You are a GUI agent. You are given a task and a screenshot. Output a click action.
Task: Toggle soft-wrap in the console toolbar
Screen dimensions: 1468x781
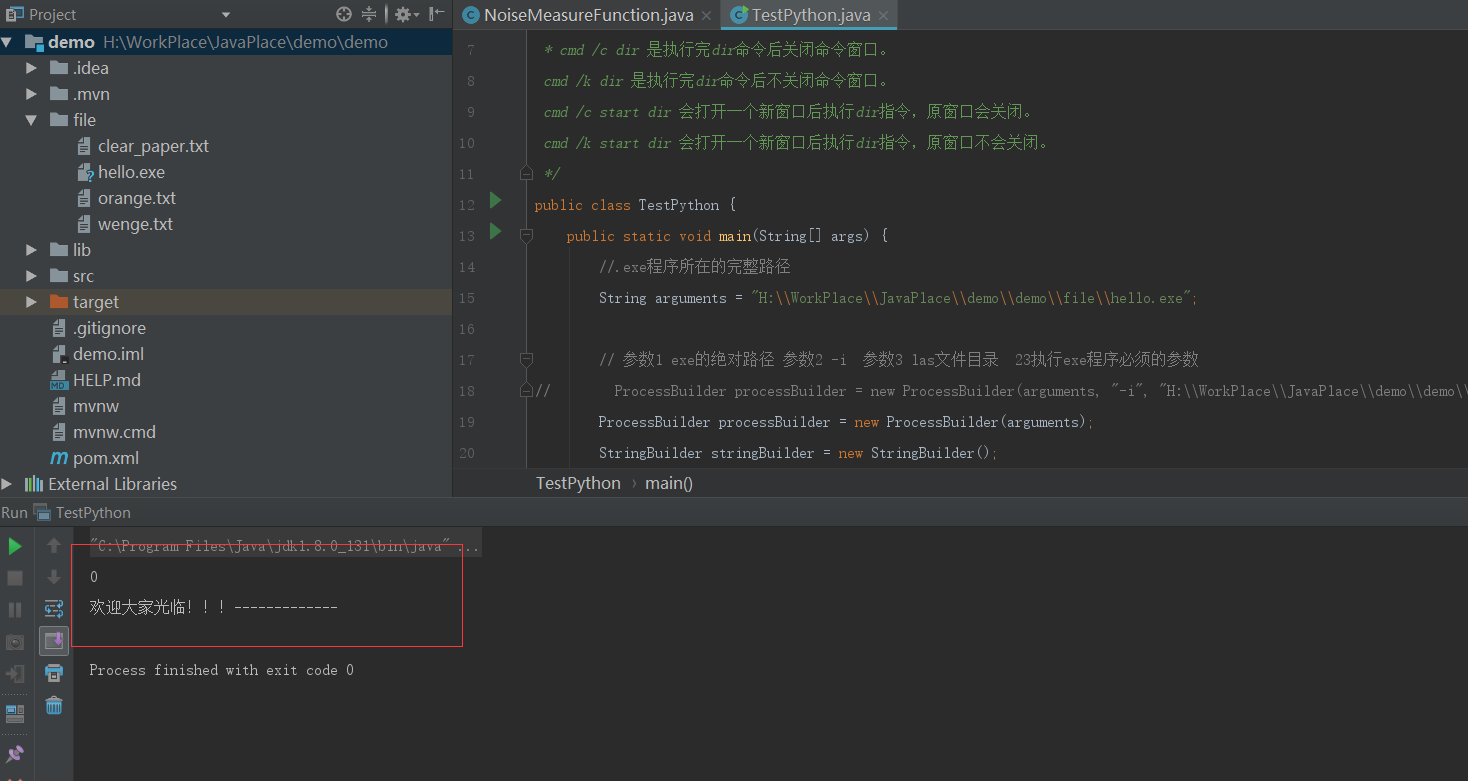(53, 607)
